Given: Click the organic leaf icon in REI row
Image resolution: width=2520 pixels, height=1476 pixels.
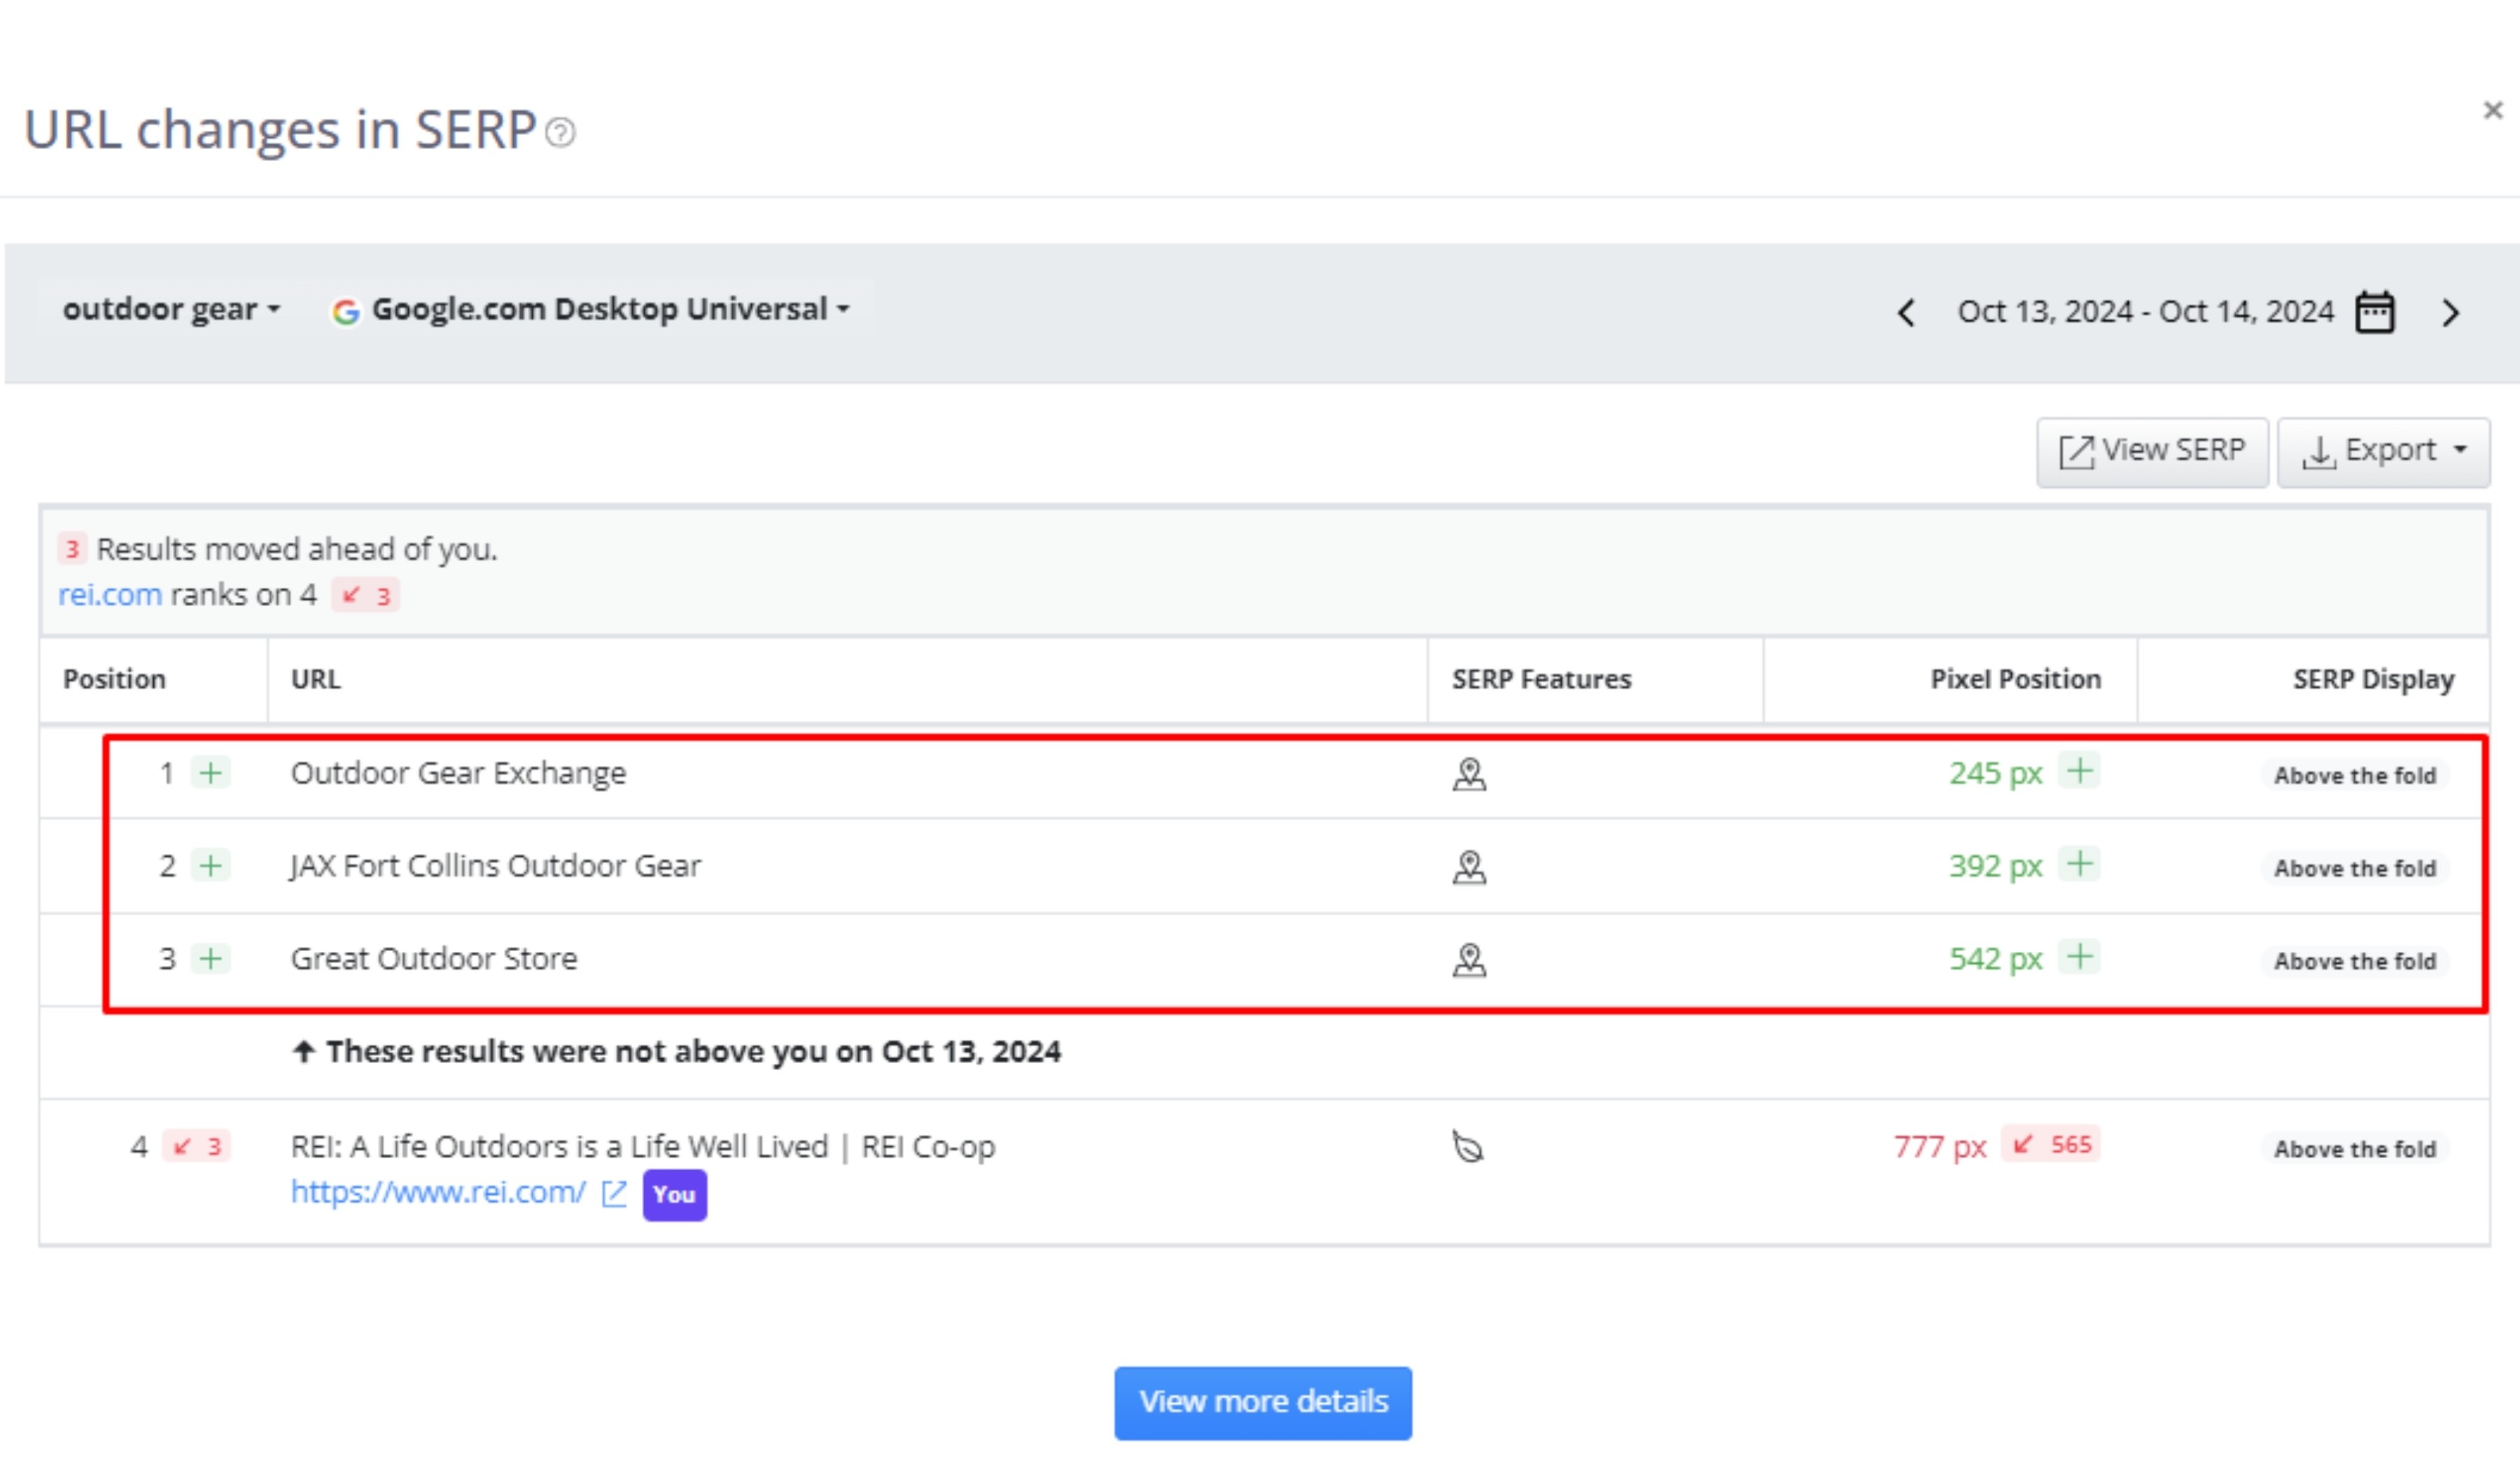Looking at the screenshot, I should [1468, 1147].
